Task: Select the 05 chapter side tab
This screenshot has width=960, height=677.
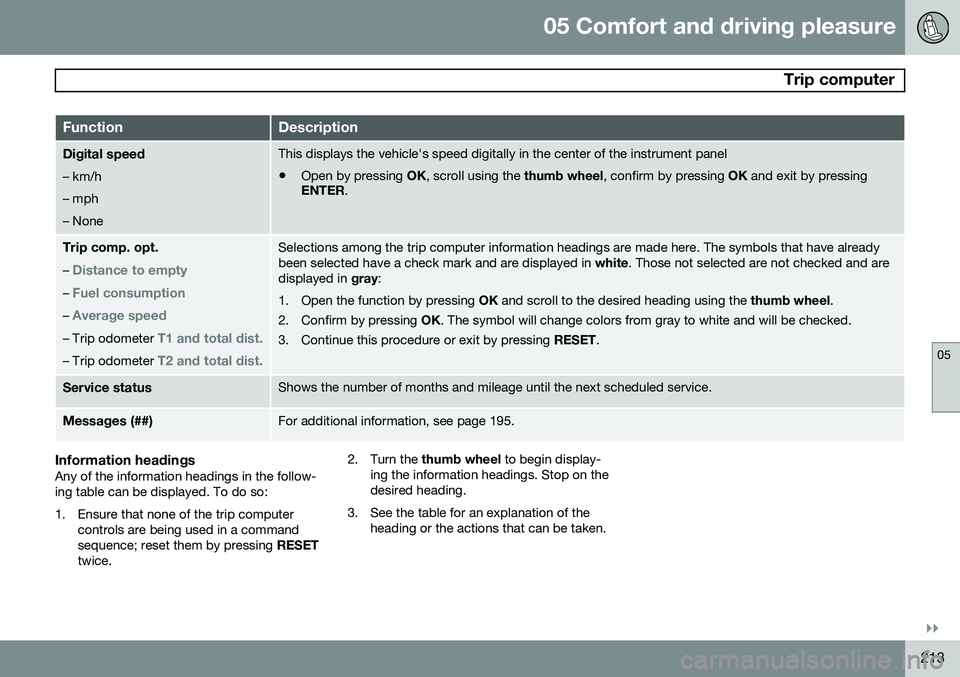Action: [945, 377]
